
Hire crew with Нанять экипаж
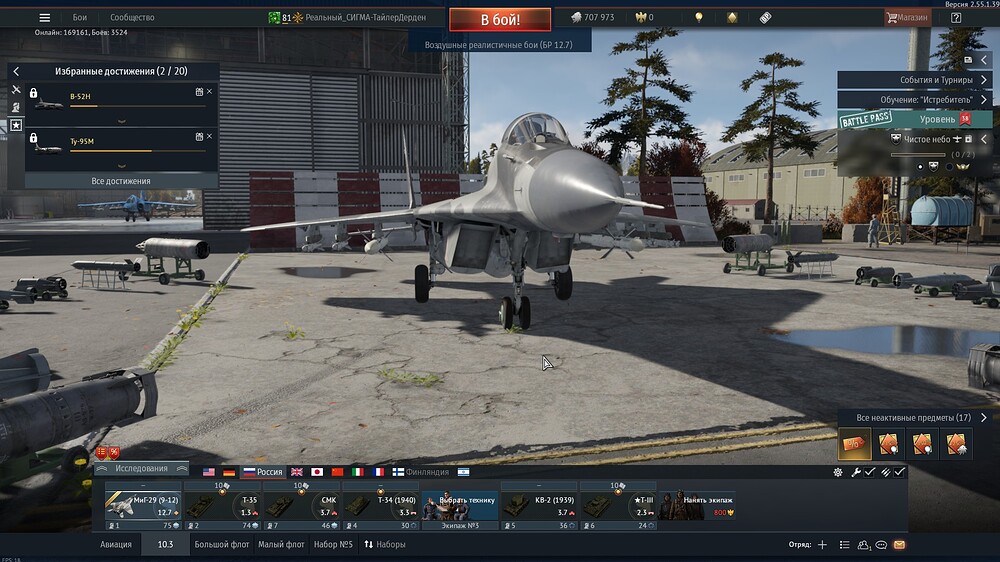coord(697,506)
